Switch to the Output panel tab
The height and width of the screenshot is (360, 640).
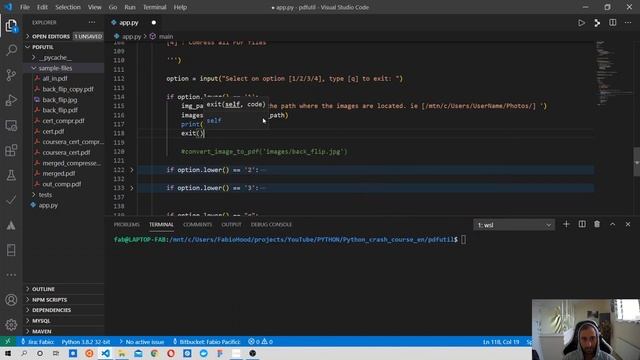coord(231,224)
